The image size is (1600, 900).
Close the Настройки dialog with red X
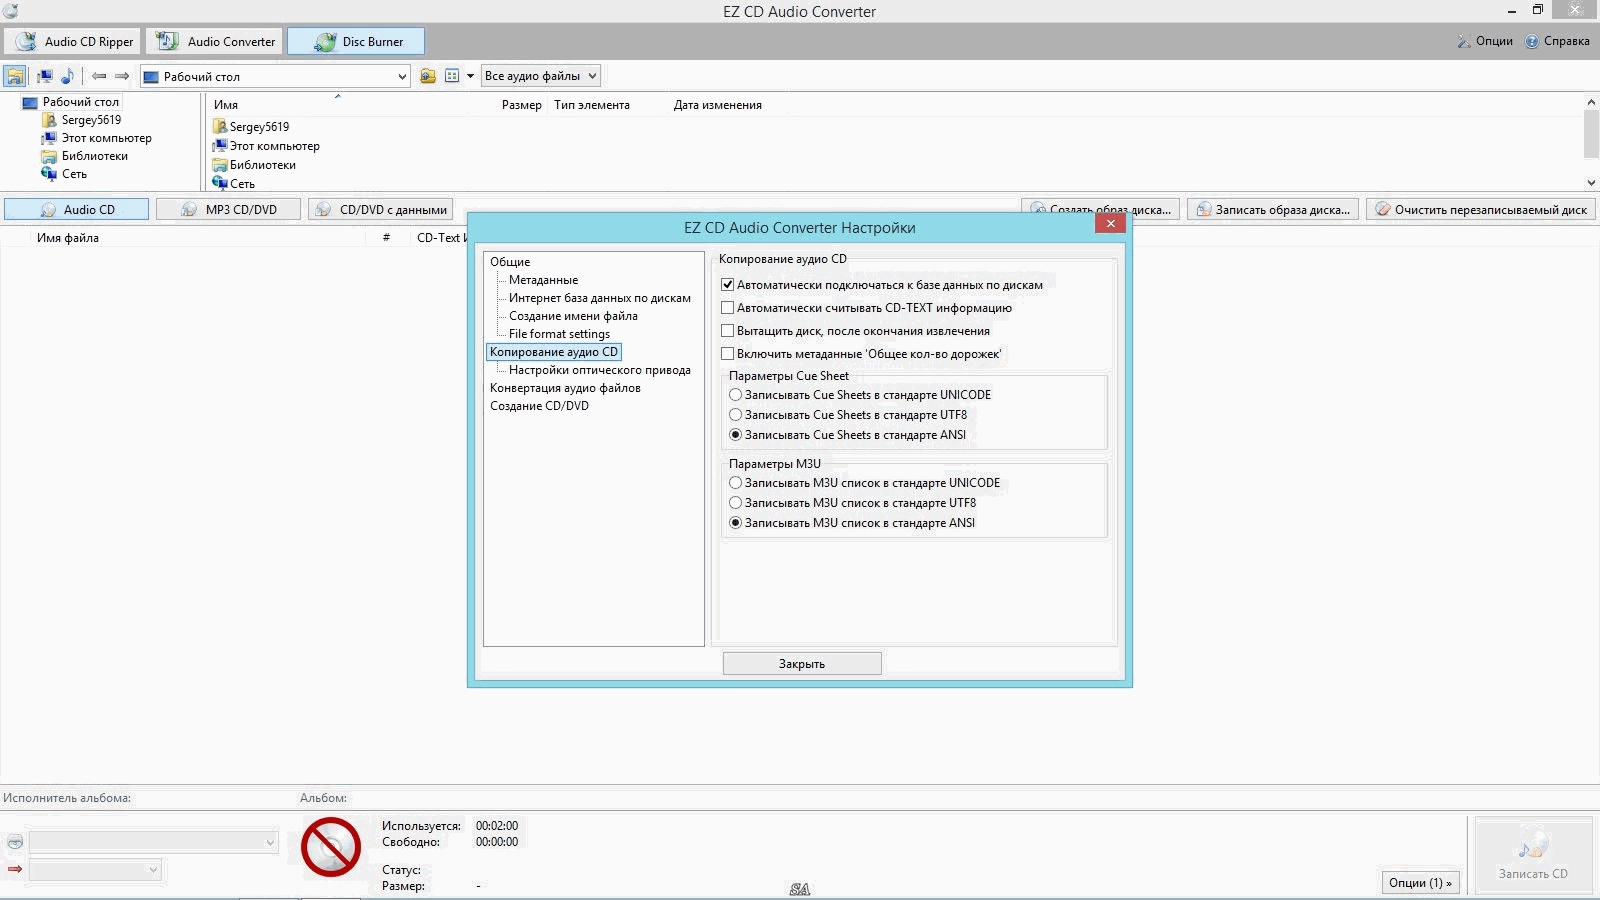tap(1110, 224)
